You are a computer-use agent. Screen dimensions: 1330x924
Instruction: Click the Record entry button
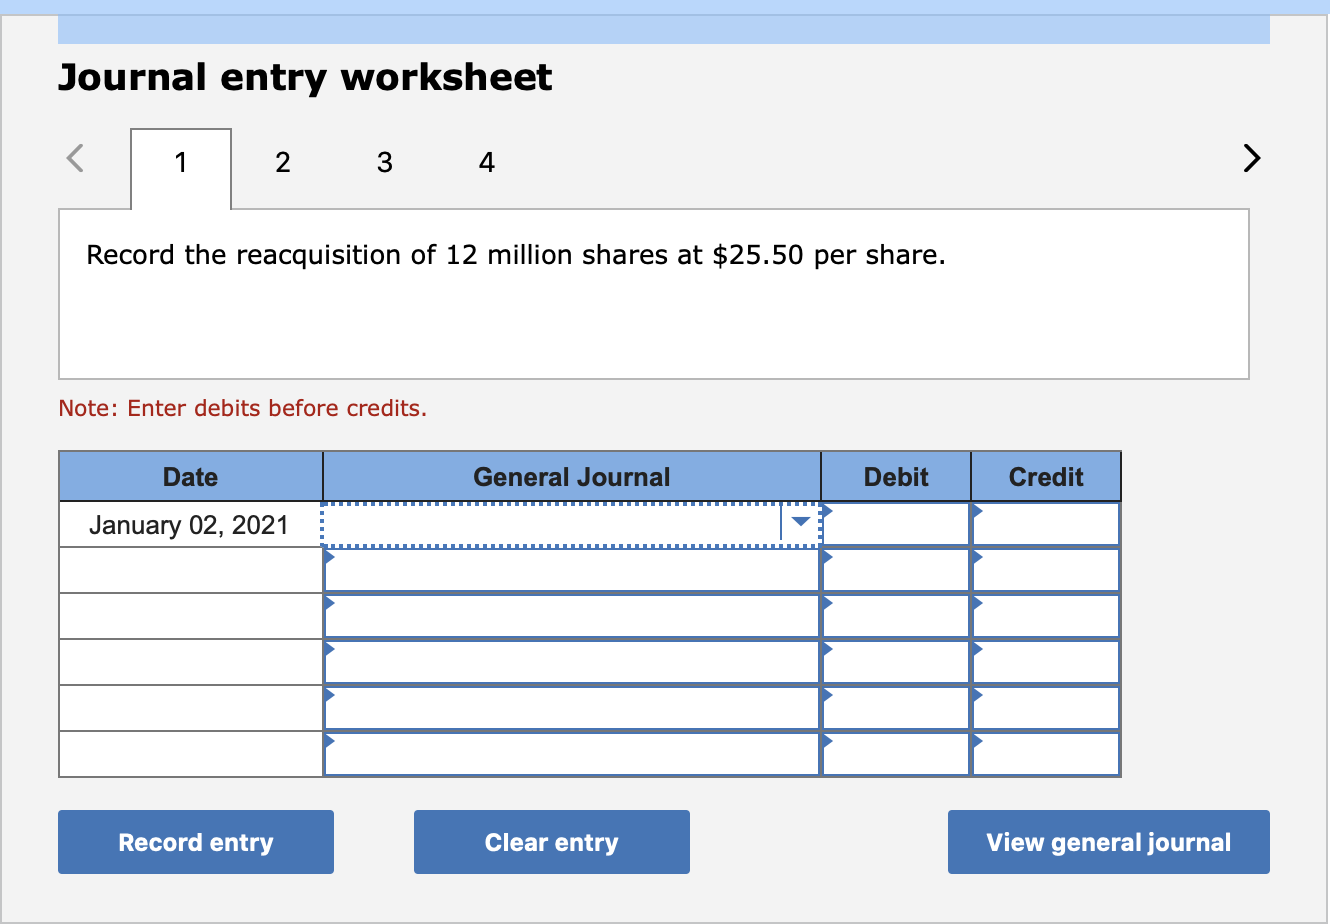pyautogui.click(x=196, y=842)
